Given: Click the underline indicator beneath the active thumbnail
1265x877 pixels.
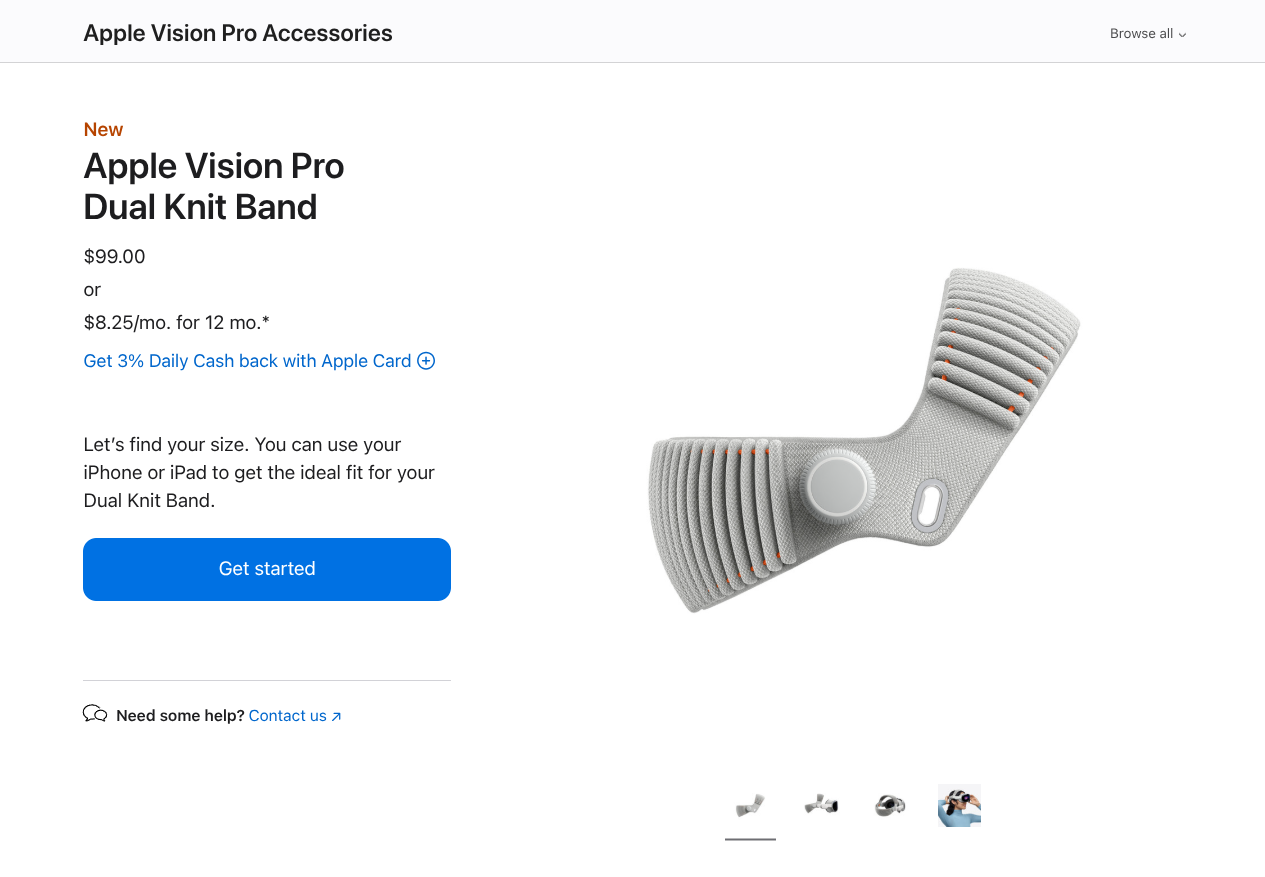Looking at the screenshot, I should point(750,839).
